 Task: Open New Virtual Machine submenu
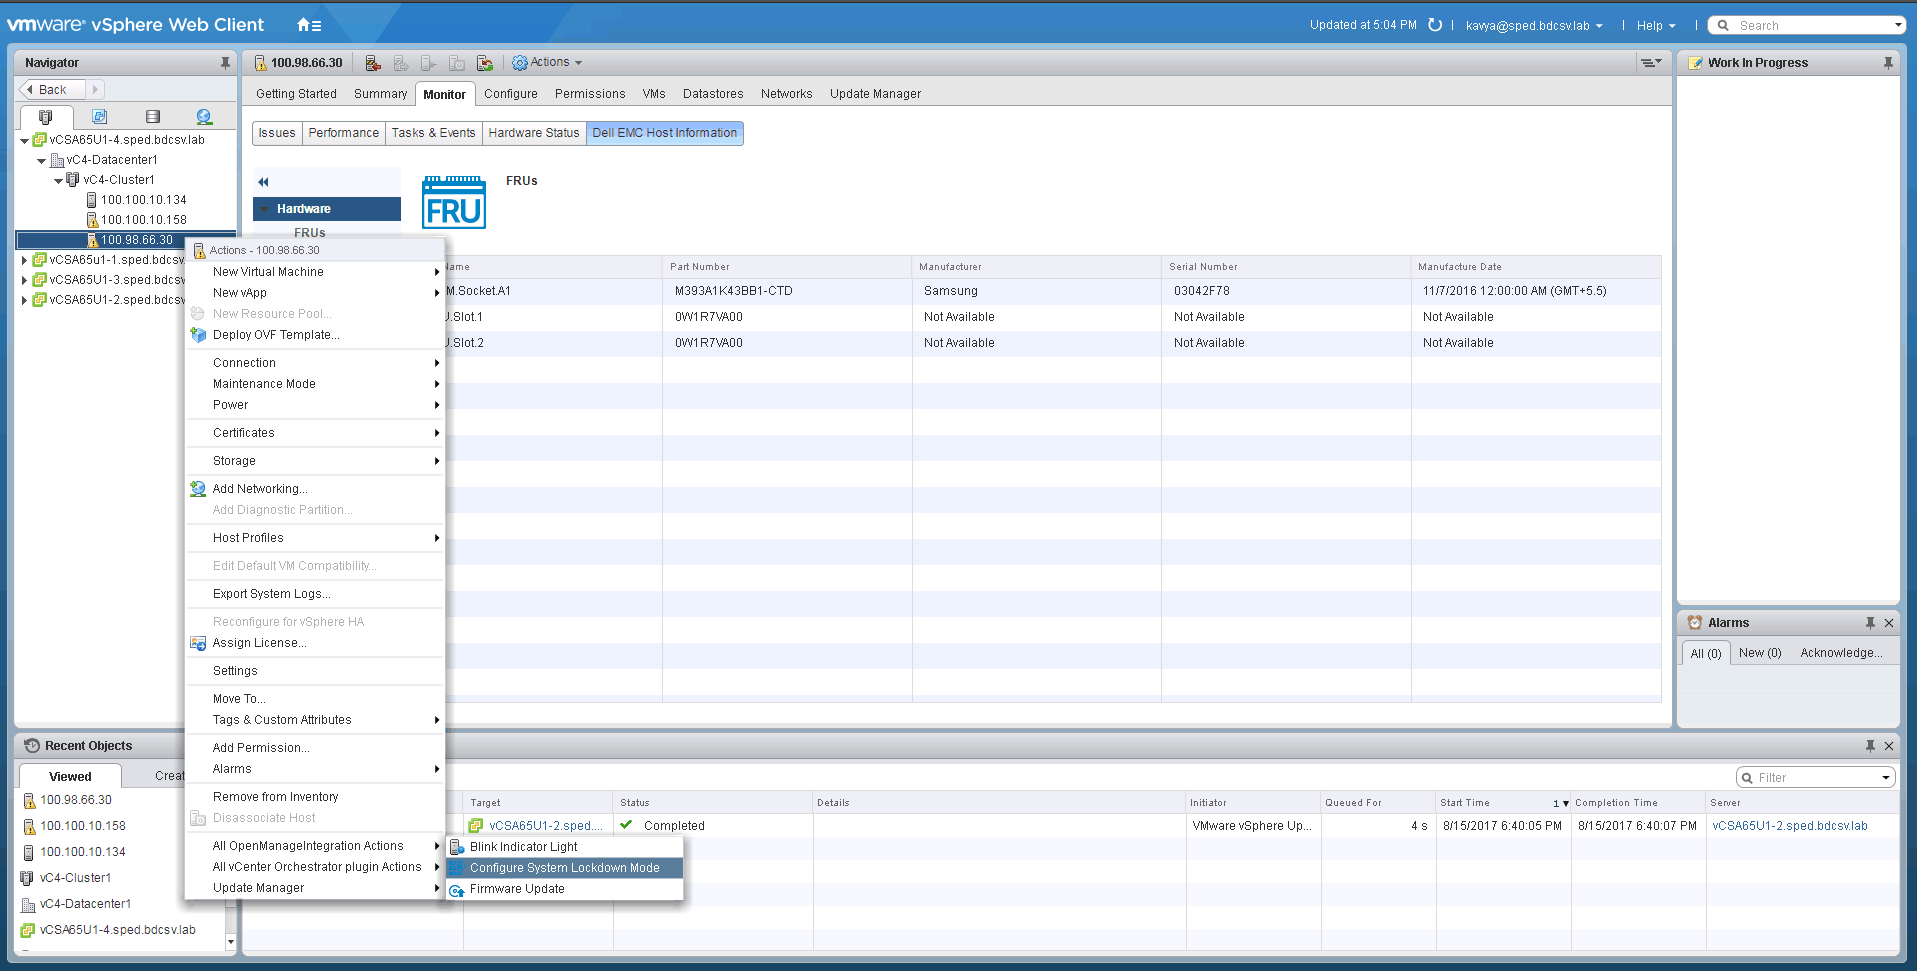tap(315, 272)
